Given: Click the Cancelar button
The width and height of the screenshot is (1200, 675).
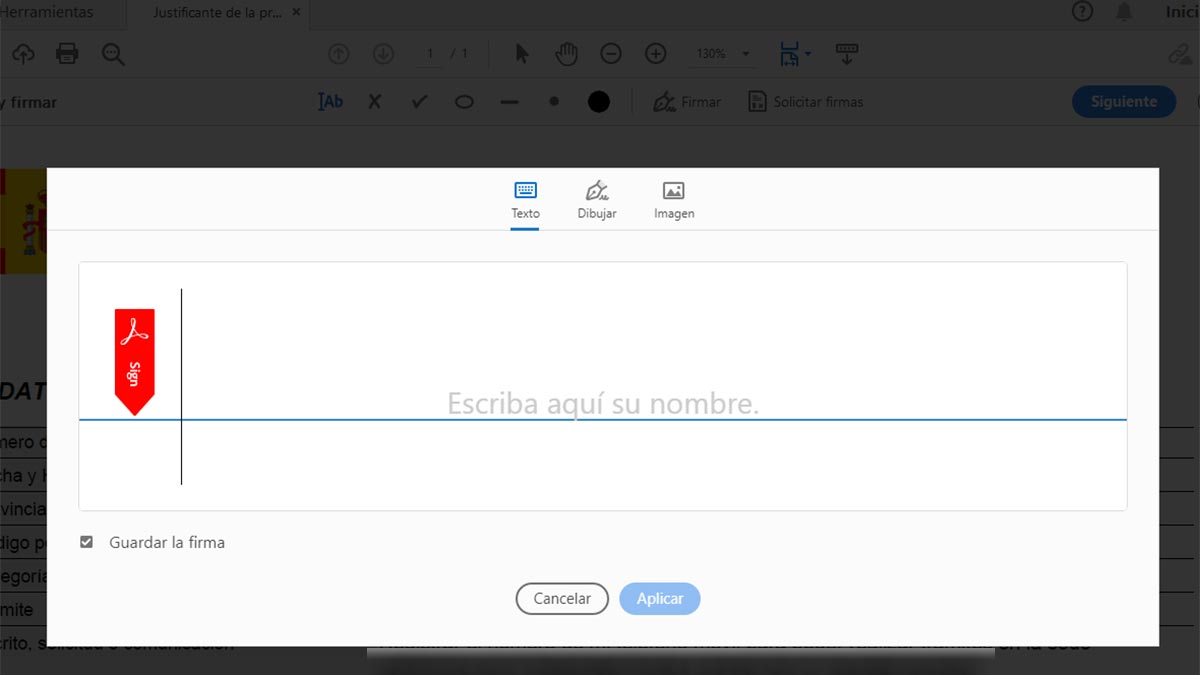Looking at the screenshot, I should tap(562, 598).
